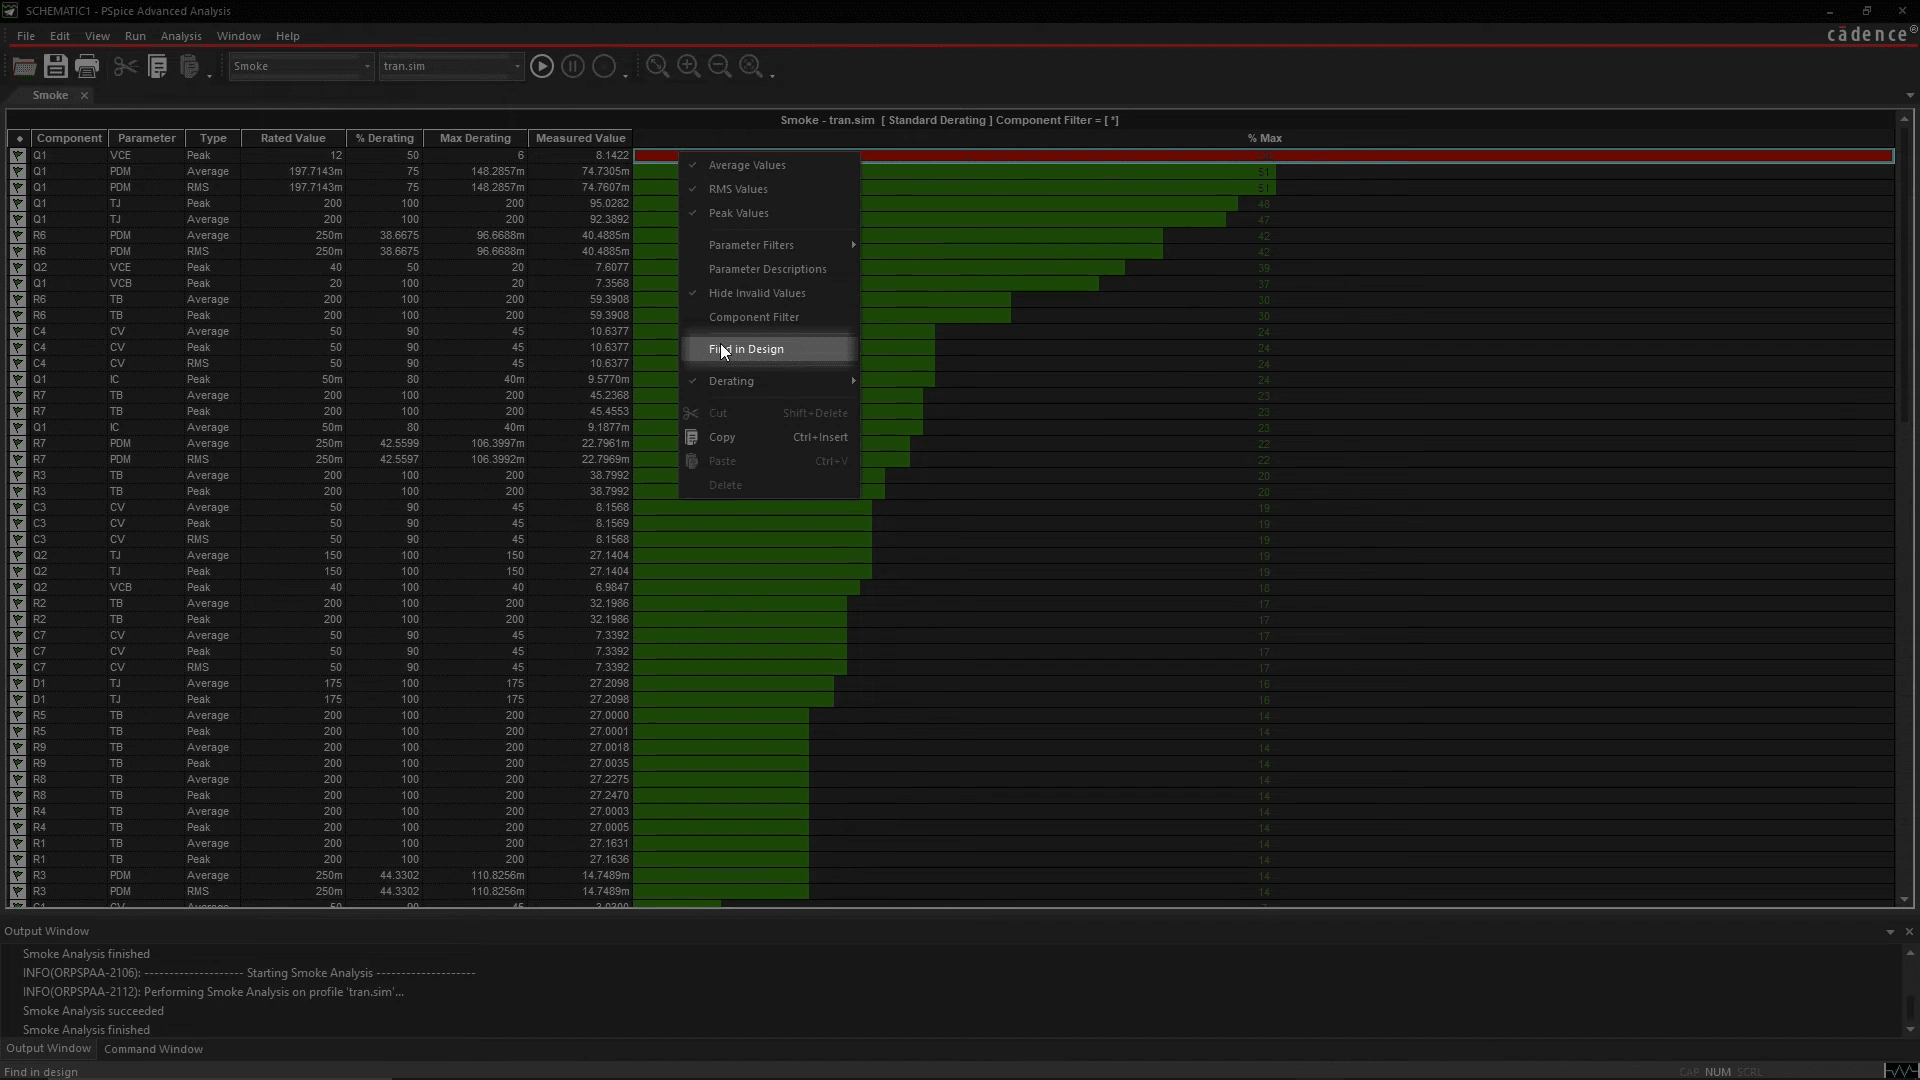Sort by the Max Derating column header

475,138
